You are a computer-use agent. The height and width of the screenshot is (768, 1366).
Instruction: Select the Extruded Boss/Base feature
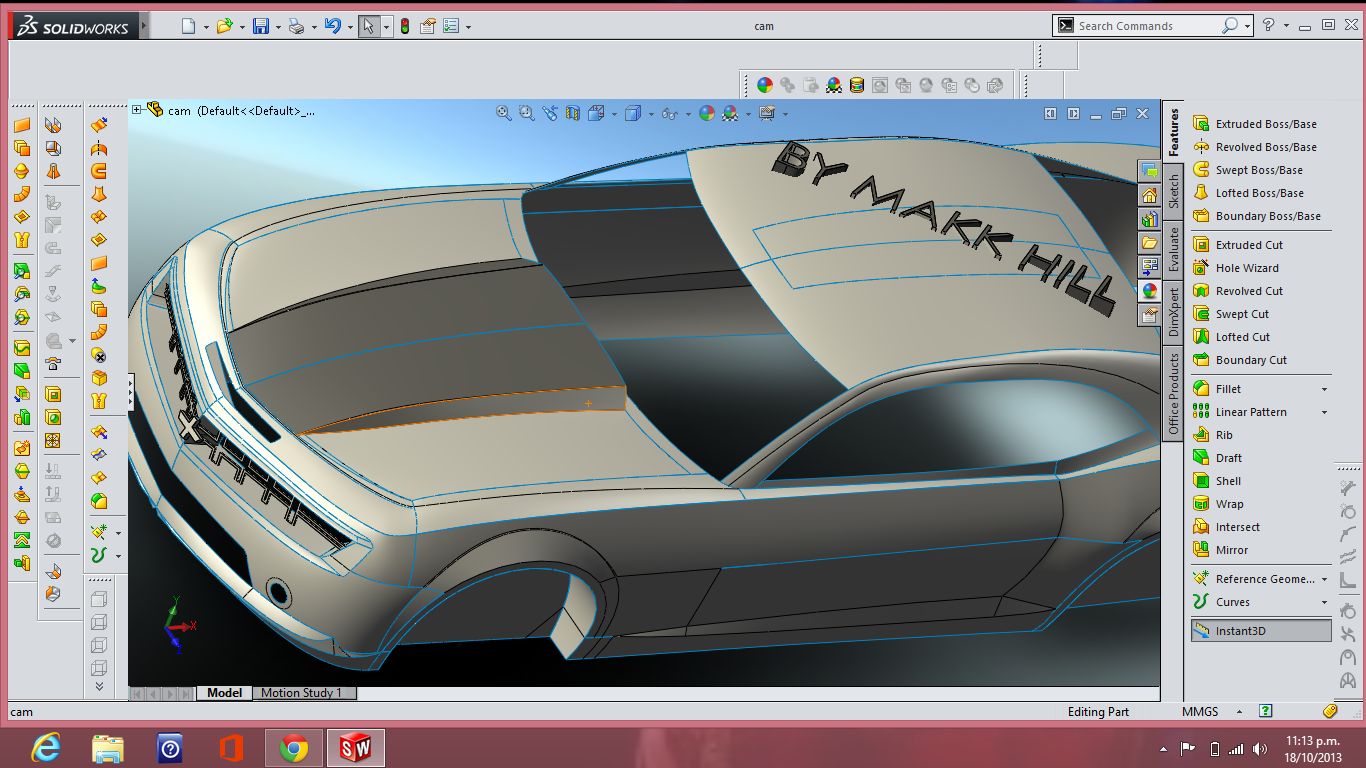1265,124
